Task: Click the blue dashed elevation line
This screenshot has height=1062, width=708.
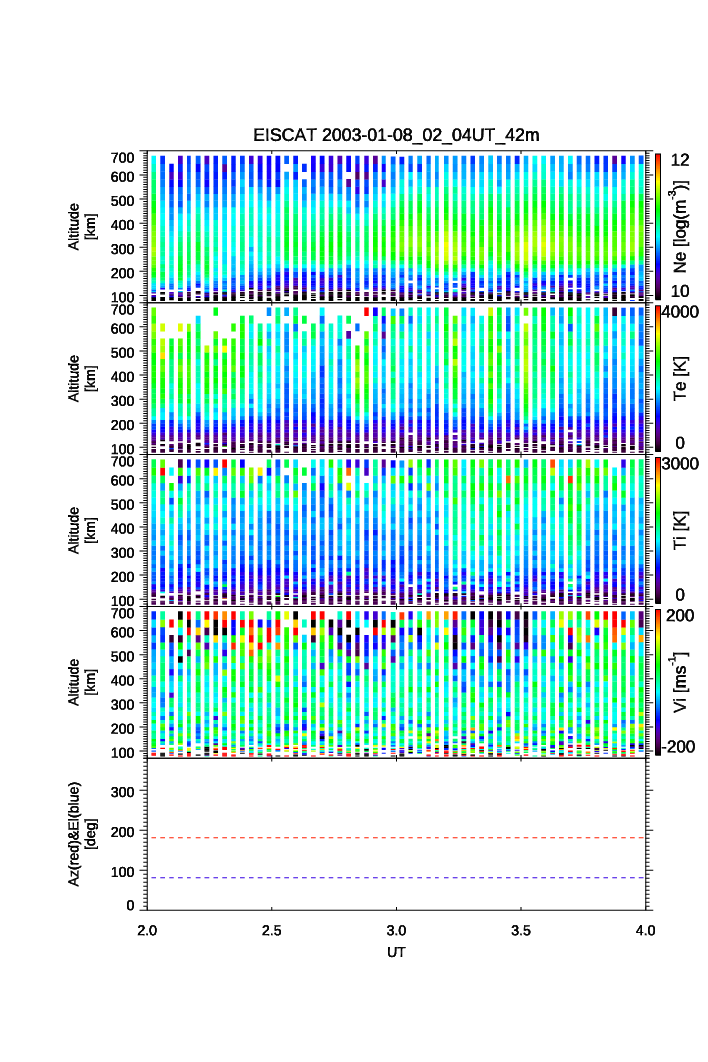Action: pos(398,878)
